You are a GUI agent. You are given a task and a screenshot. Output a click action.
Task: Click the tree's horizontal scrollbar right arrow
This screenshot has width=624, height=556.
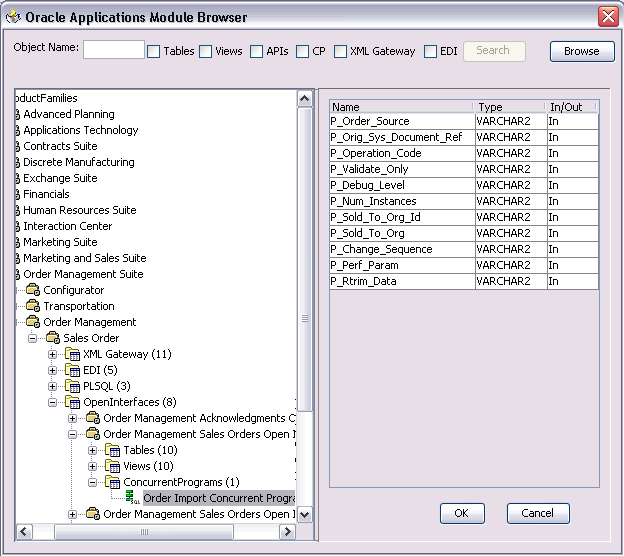[287, 532]
